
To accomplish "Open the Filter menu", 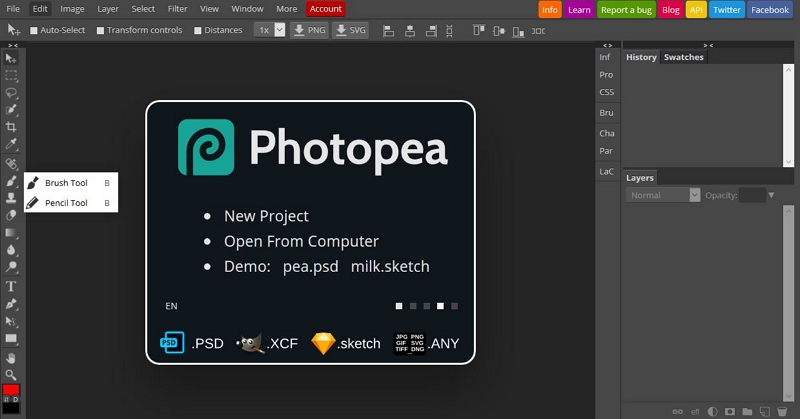I will click(177, 9).
